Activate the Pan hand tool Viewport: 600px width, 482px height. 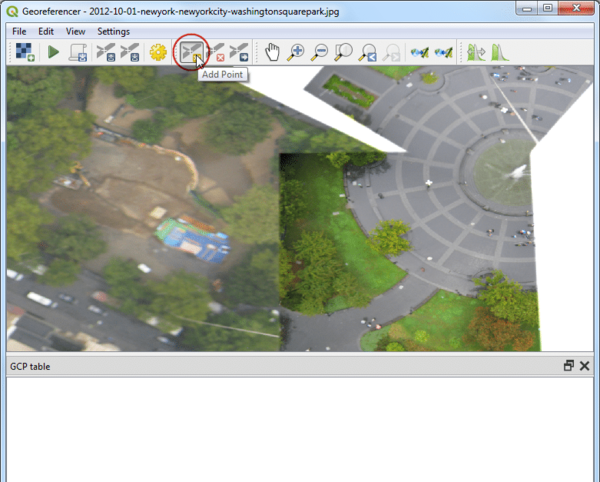pyautogui.click(x=272, y=52)
